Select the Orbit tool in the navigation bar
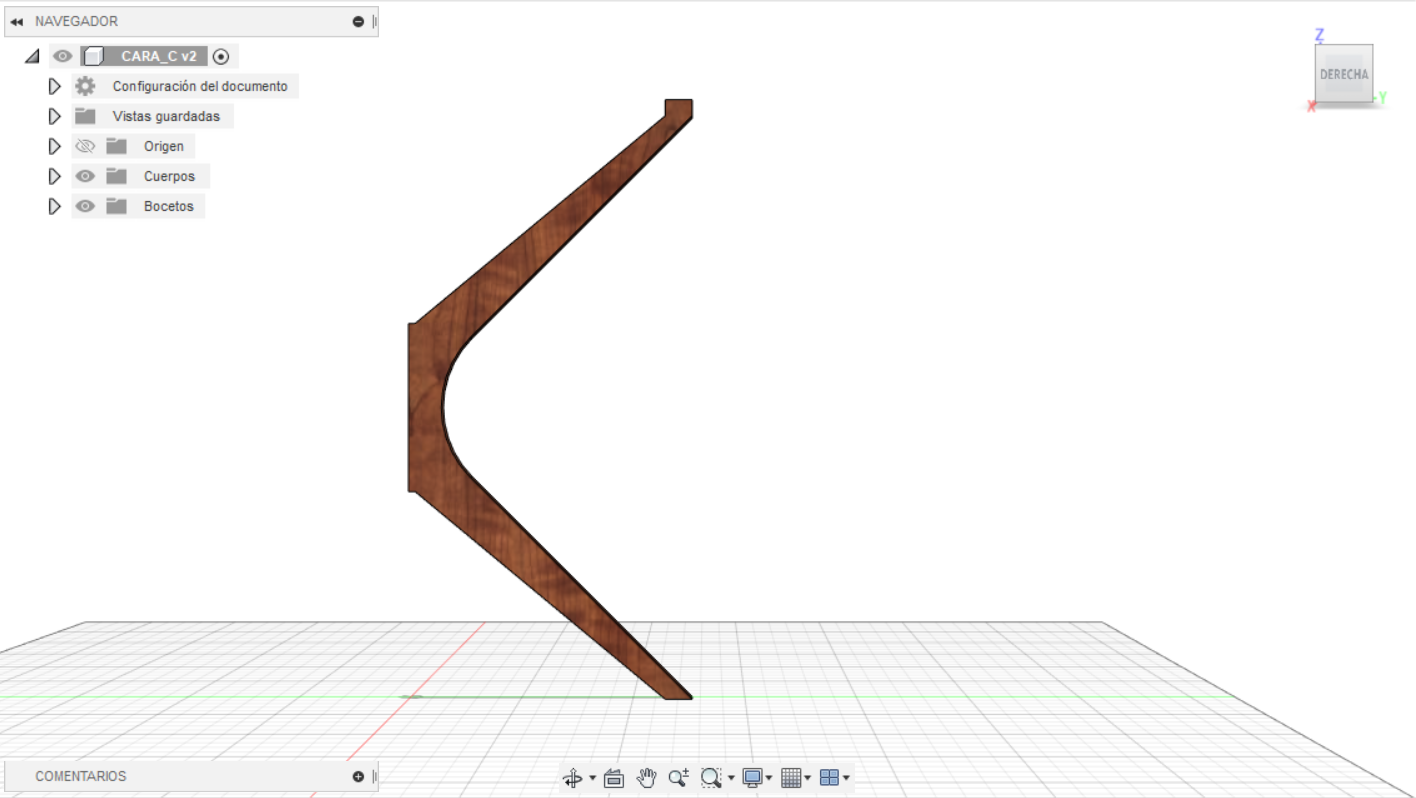 [573, 777]
